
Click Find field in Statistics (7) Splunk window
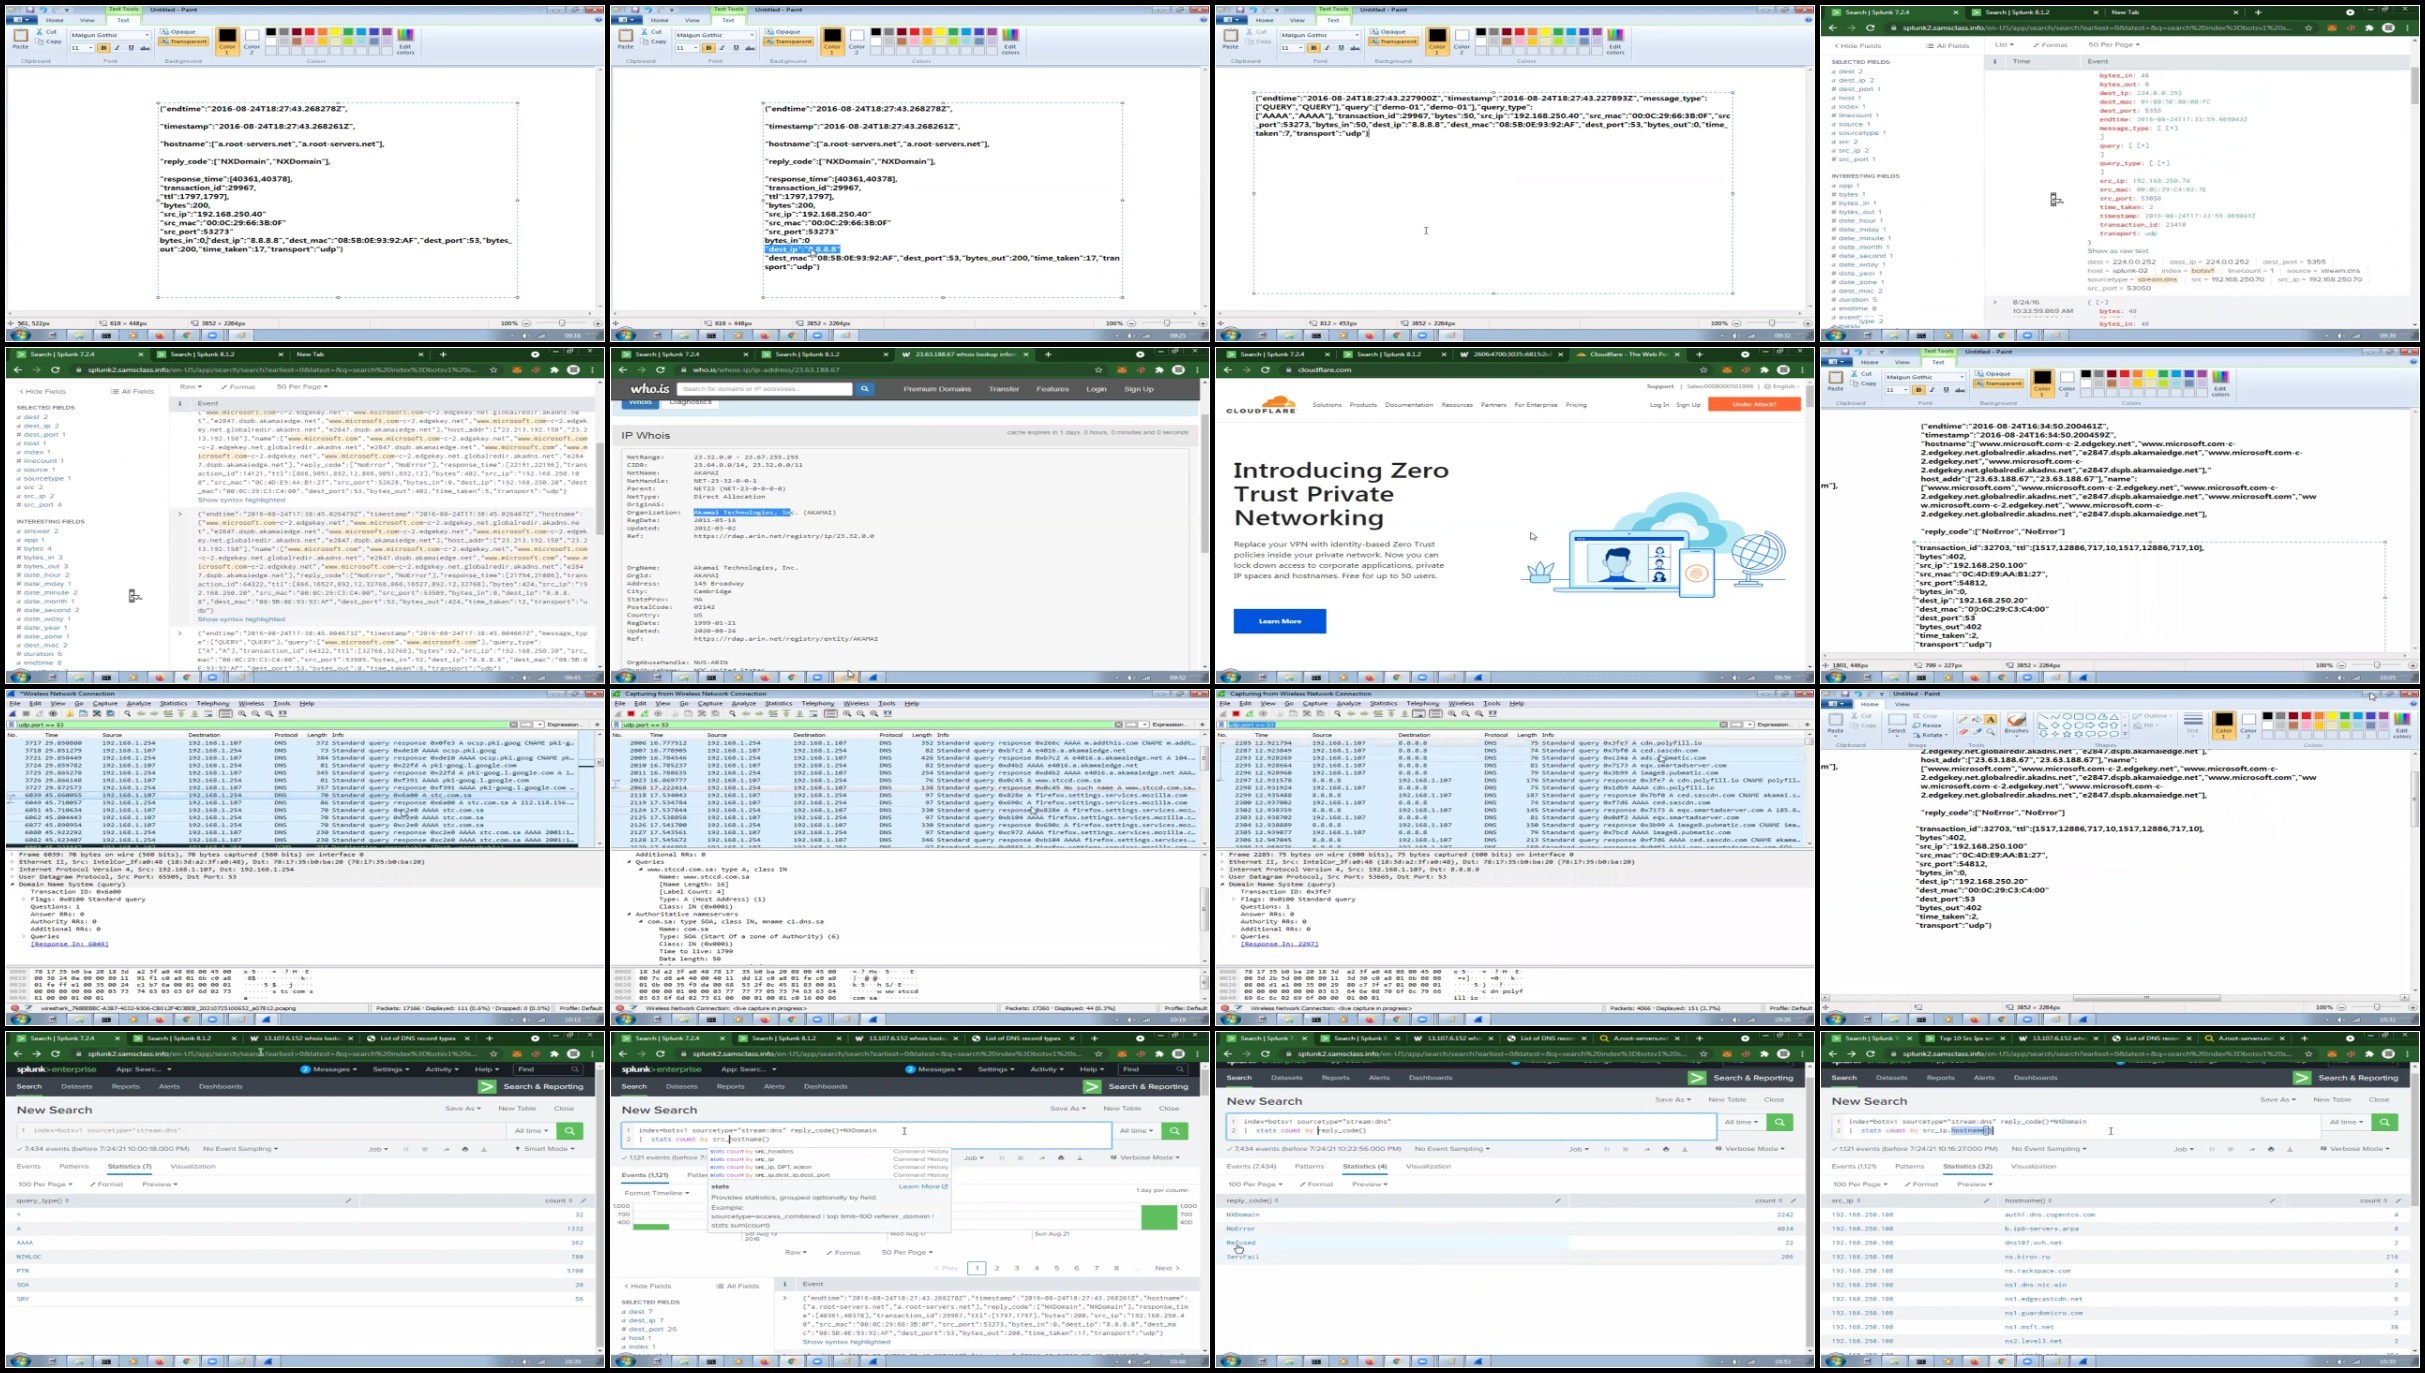click(548, 1069)
